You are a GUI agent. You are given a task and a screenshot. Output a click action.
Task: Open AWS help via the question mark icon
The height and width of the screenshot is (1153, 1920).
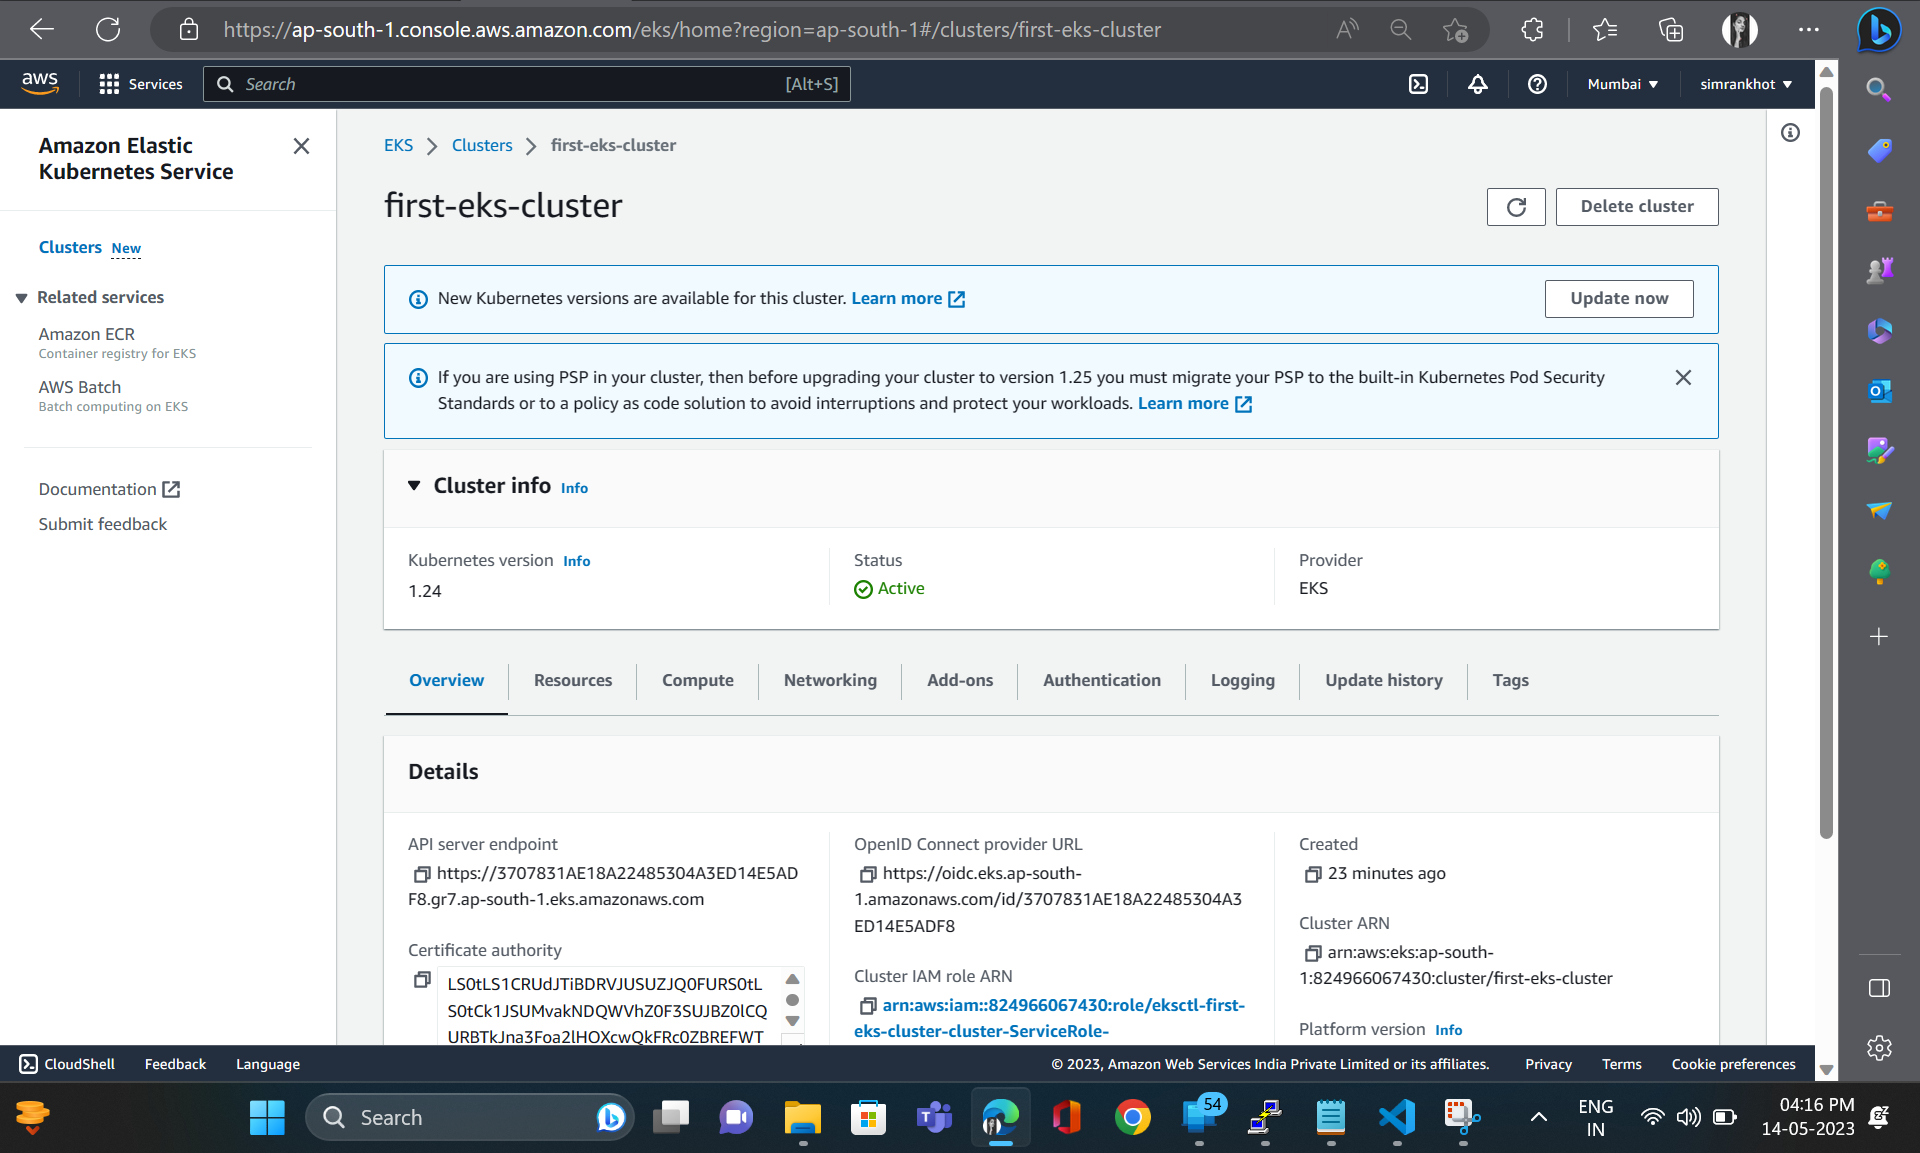click(x=1537, y=84)
